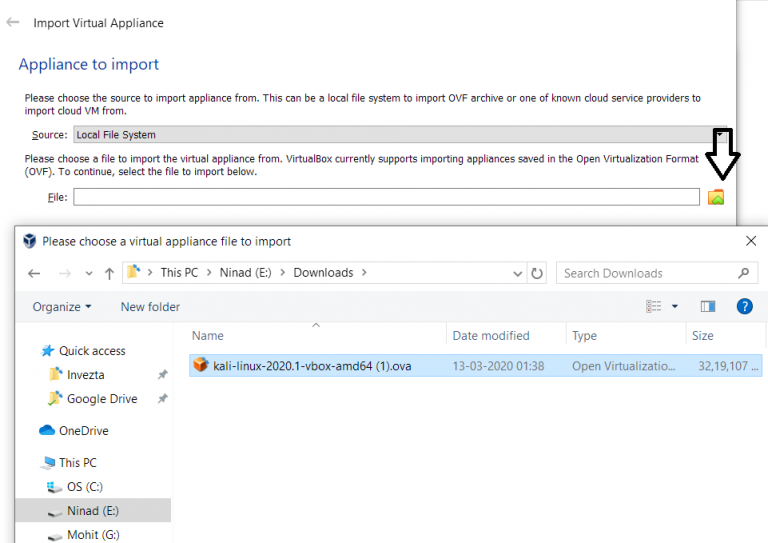Select Google Drive in Quick access
Screen dimensions: 768x543
[x=101, y=399]
